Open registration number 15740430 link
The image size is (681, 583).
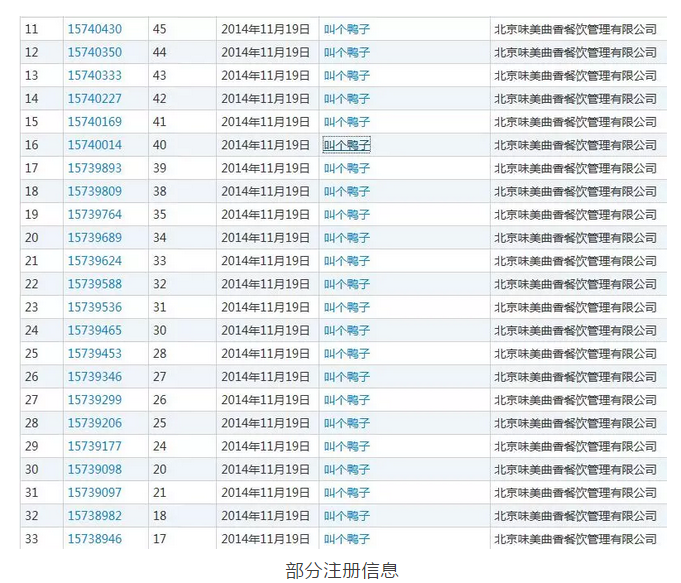(94, 29)
